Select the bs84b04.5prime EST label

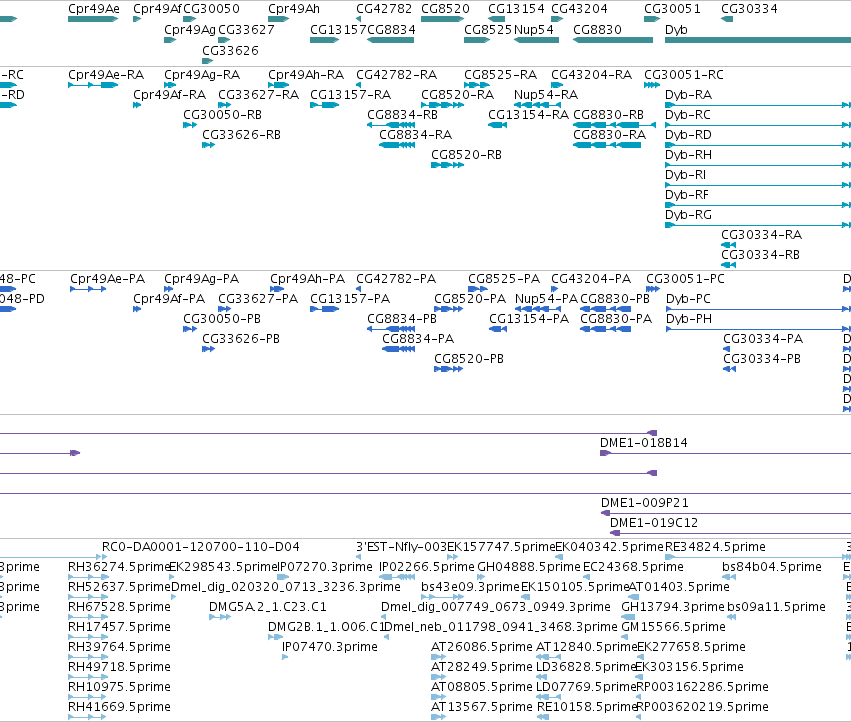[771, 567]
